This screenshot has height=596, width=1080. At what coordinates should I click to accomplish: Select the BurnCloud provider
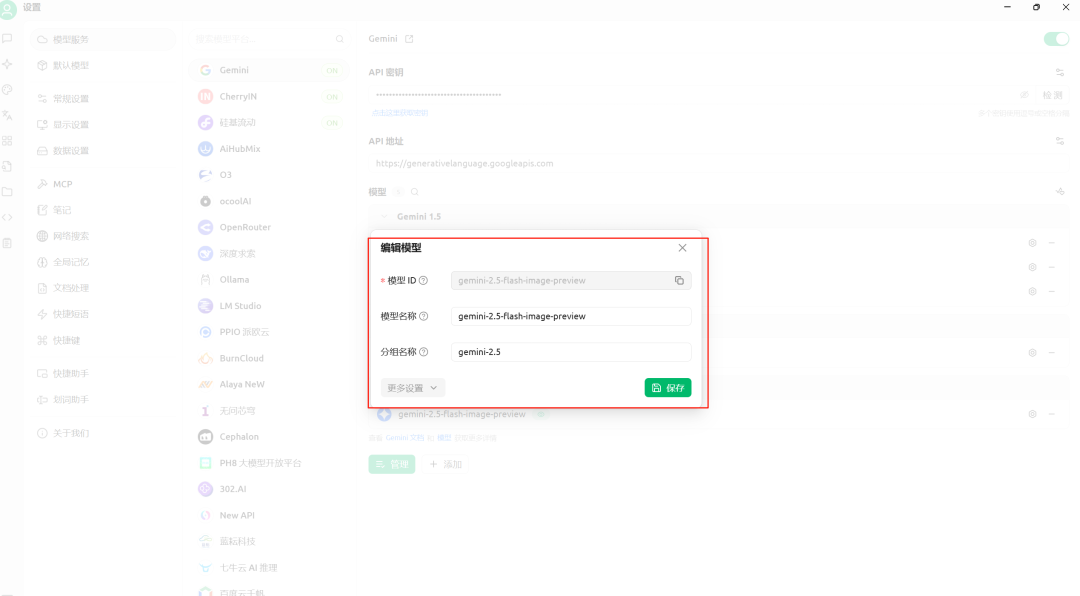269,358
